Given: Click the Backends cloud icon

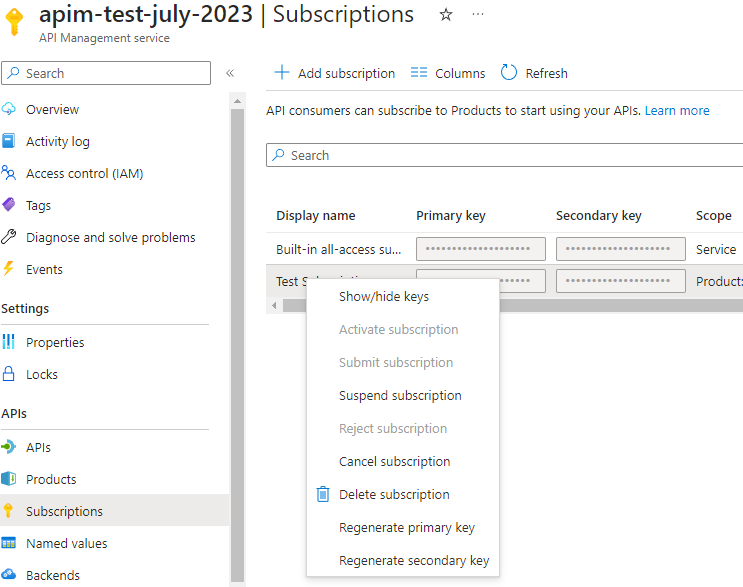Looking at the screenshot, I should click(x=9, y=575).
